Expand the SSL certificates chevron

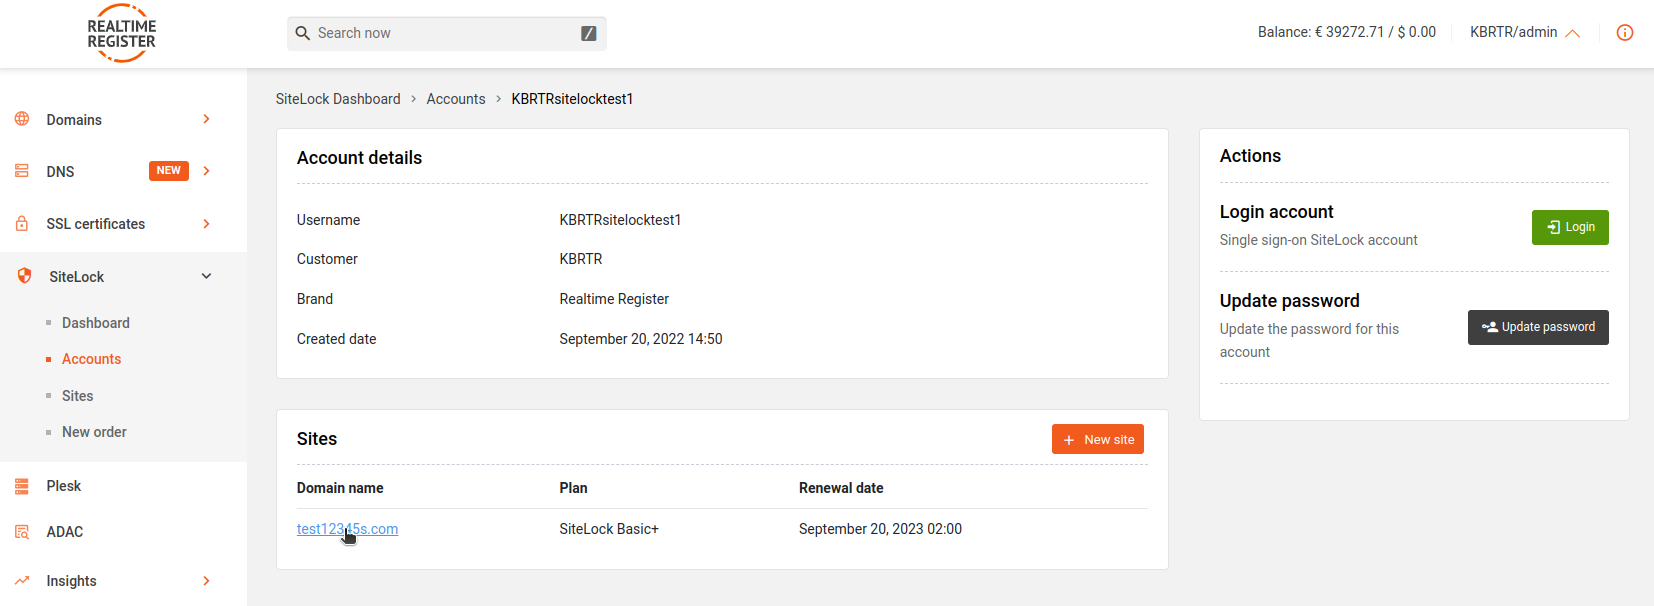coord(207,224)
